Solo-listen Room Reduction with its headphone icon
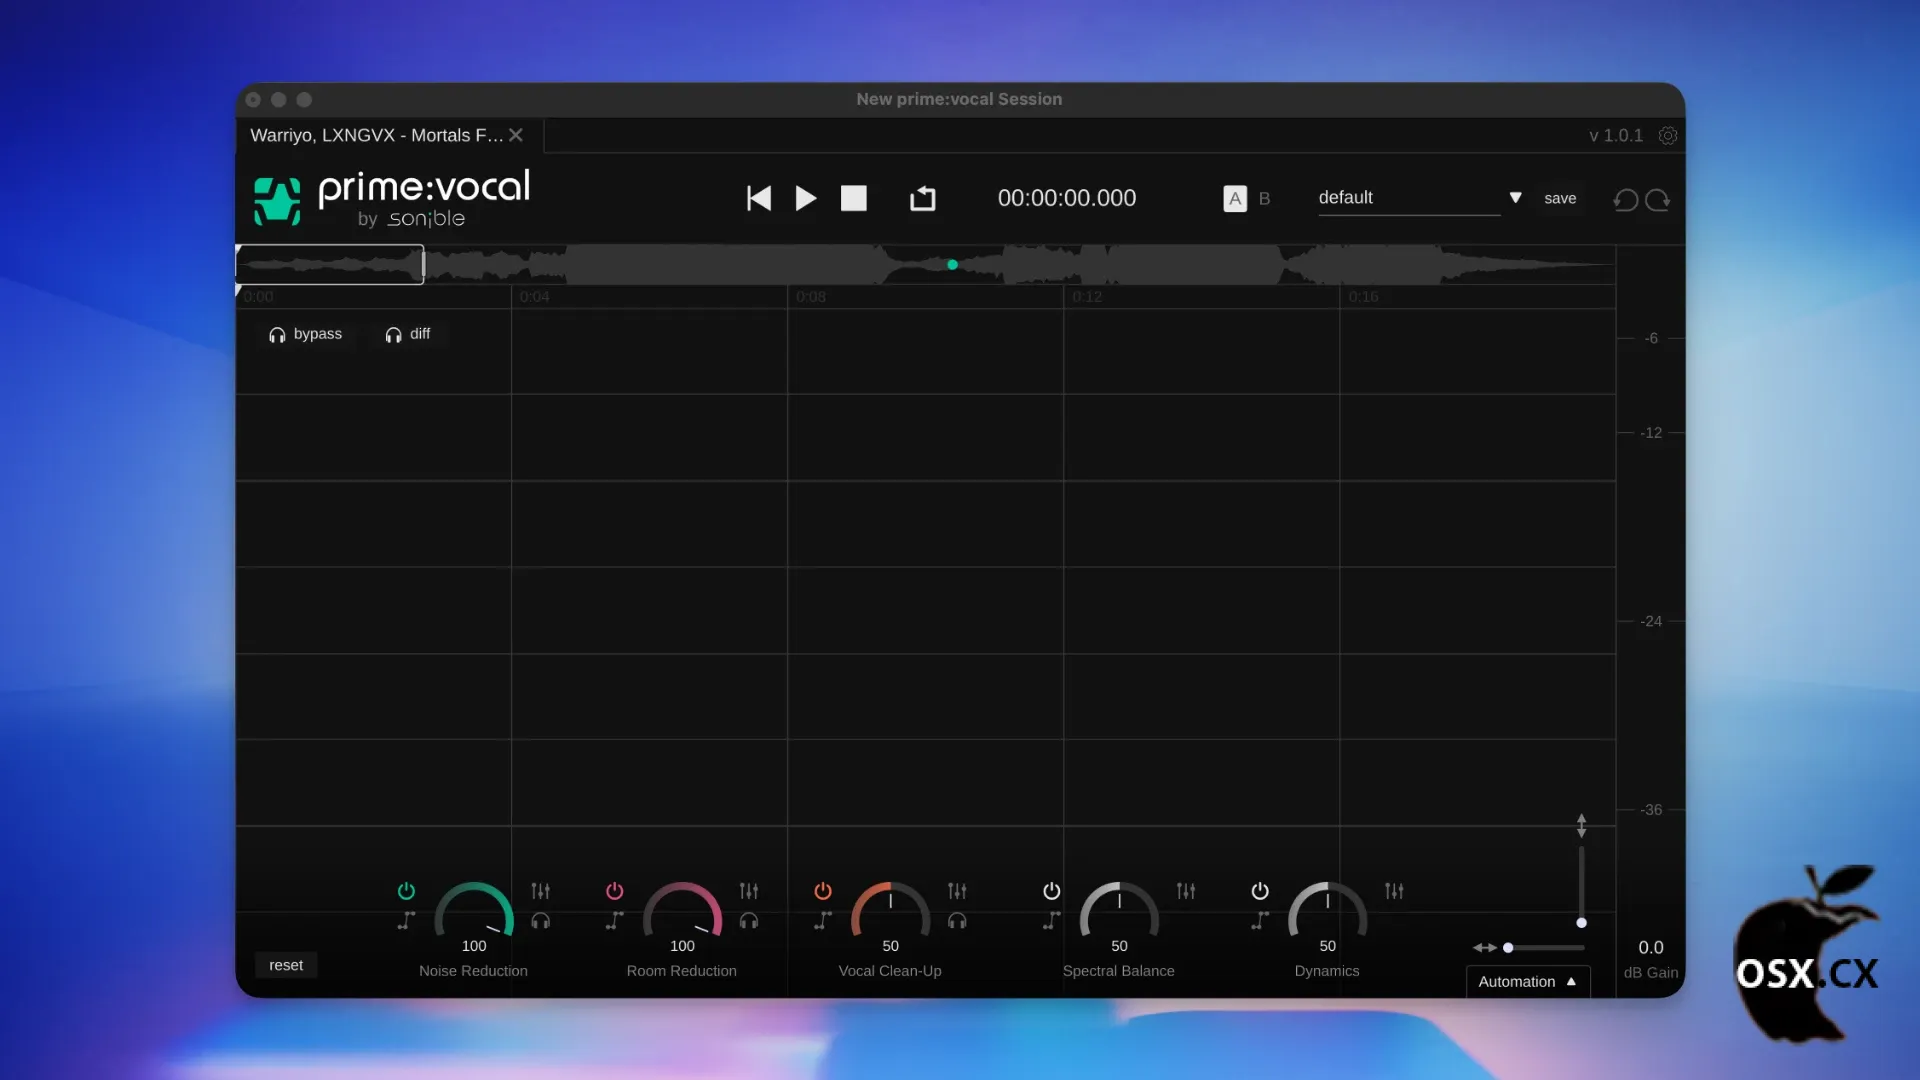The width and height of the screenshot is (1920, 1080). pyautogui.click(x=749, y=921)
